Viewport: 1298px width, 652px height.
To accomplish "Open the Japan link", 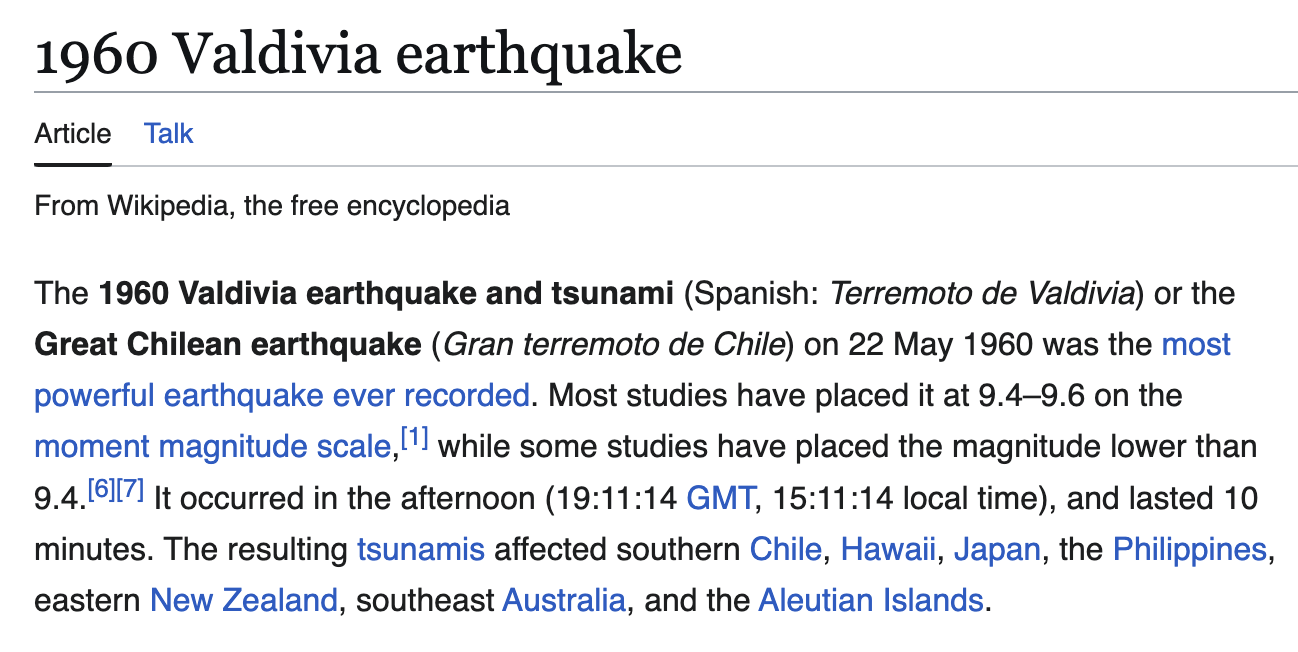I will point(997,550).
